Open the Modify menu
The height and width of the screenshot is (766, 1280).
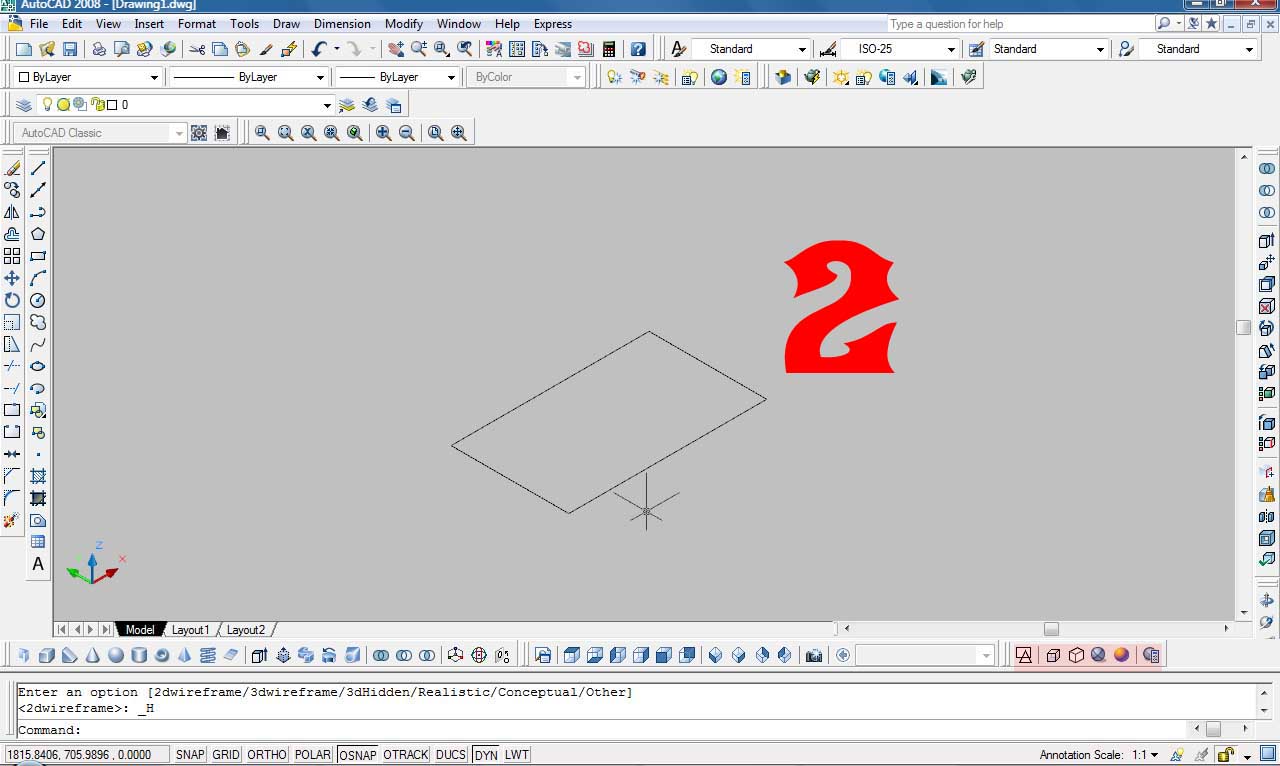(x=404, y=24)
